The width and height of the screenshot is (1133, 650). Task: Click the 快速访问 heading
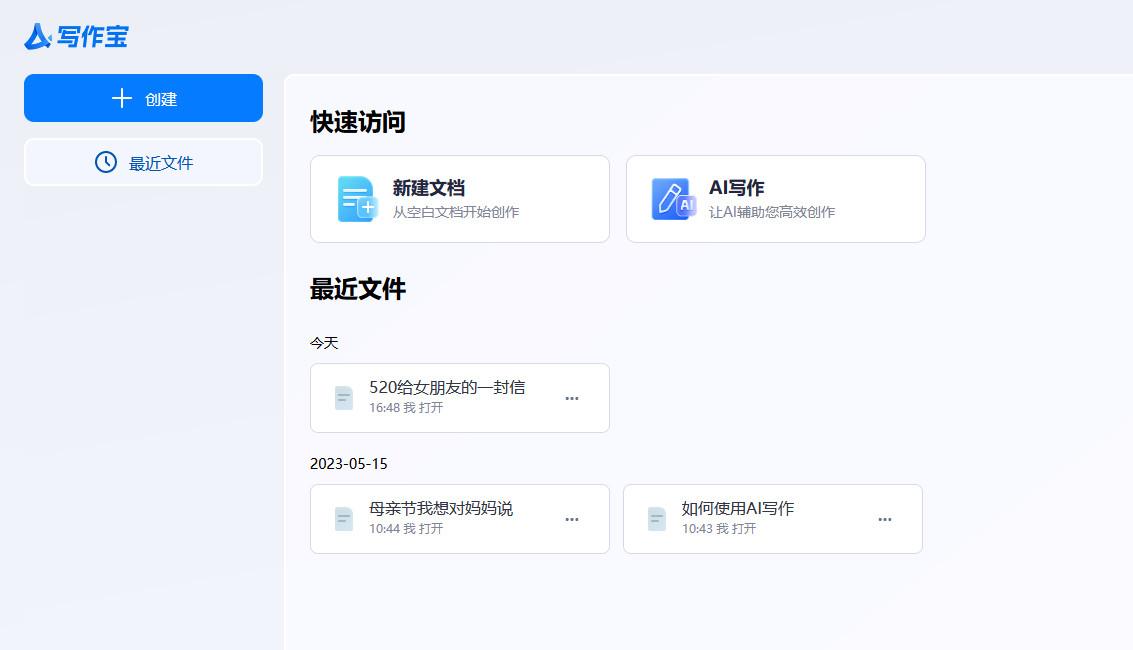click(358, 122)
